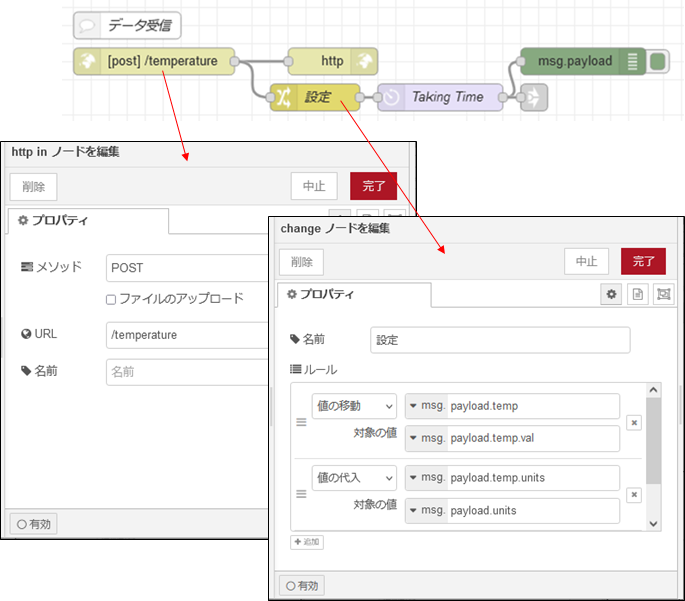685x601 pixels.
Task: Toggle 有効 state in http in editor
Action: [34, 523]
